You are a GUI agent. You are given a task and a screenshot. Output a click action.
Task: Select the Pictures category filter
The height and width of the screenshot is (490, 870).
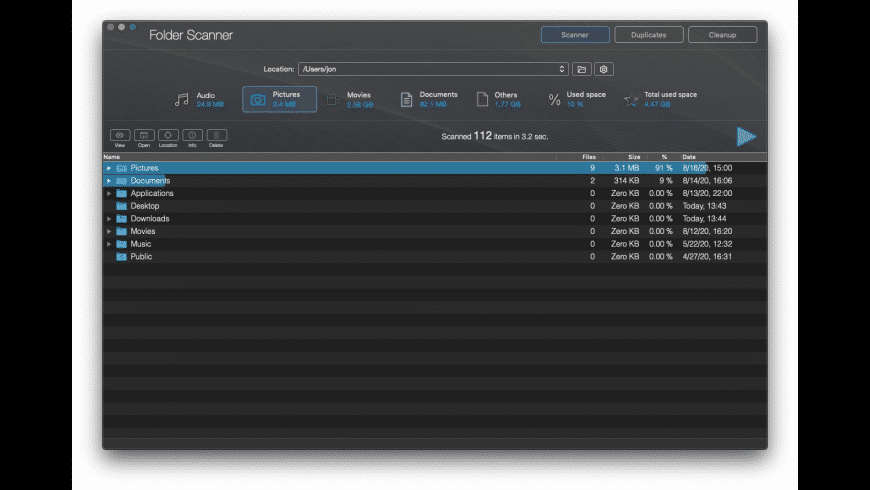(x=279, y=99)
